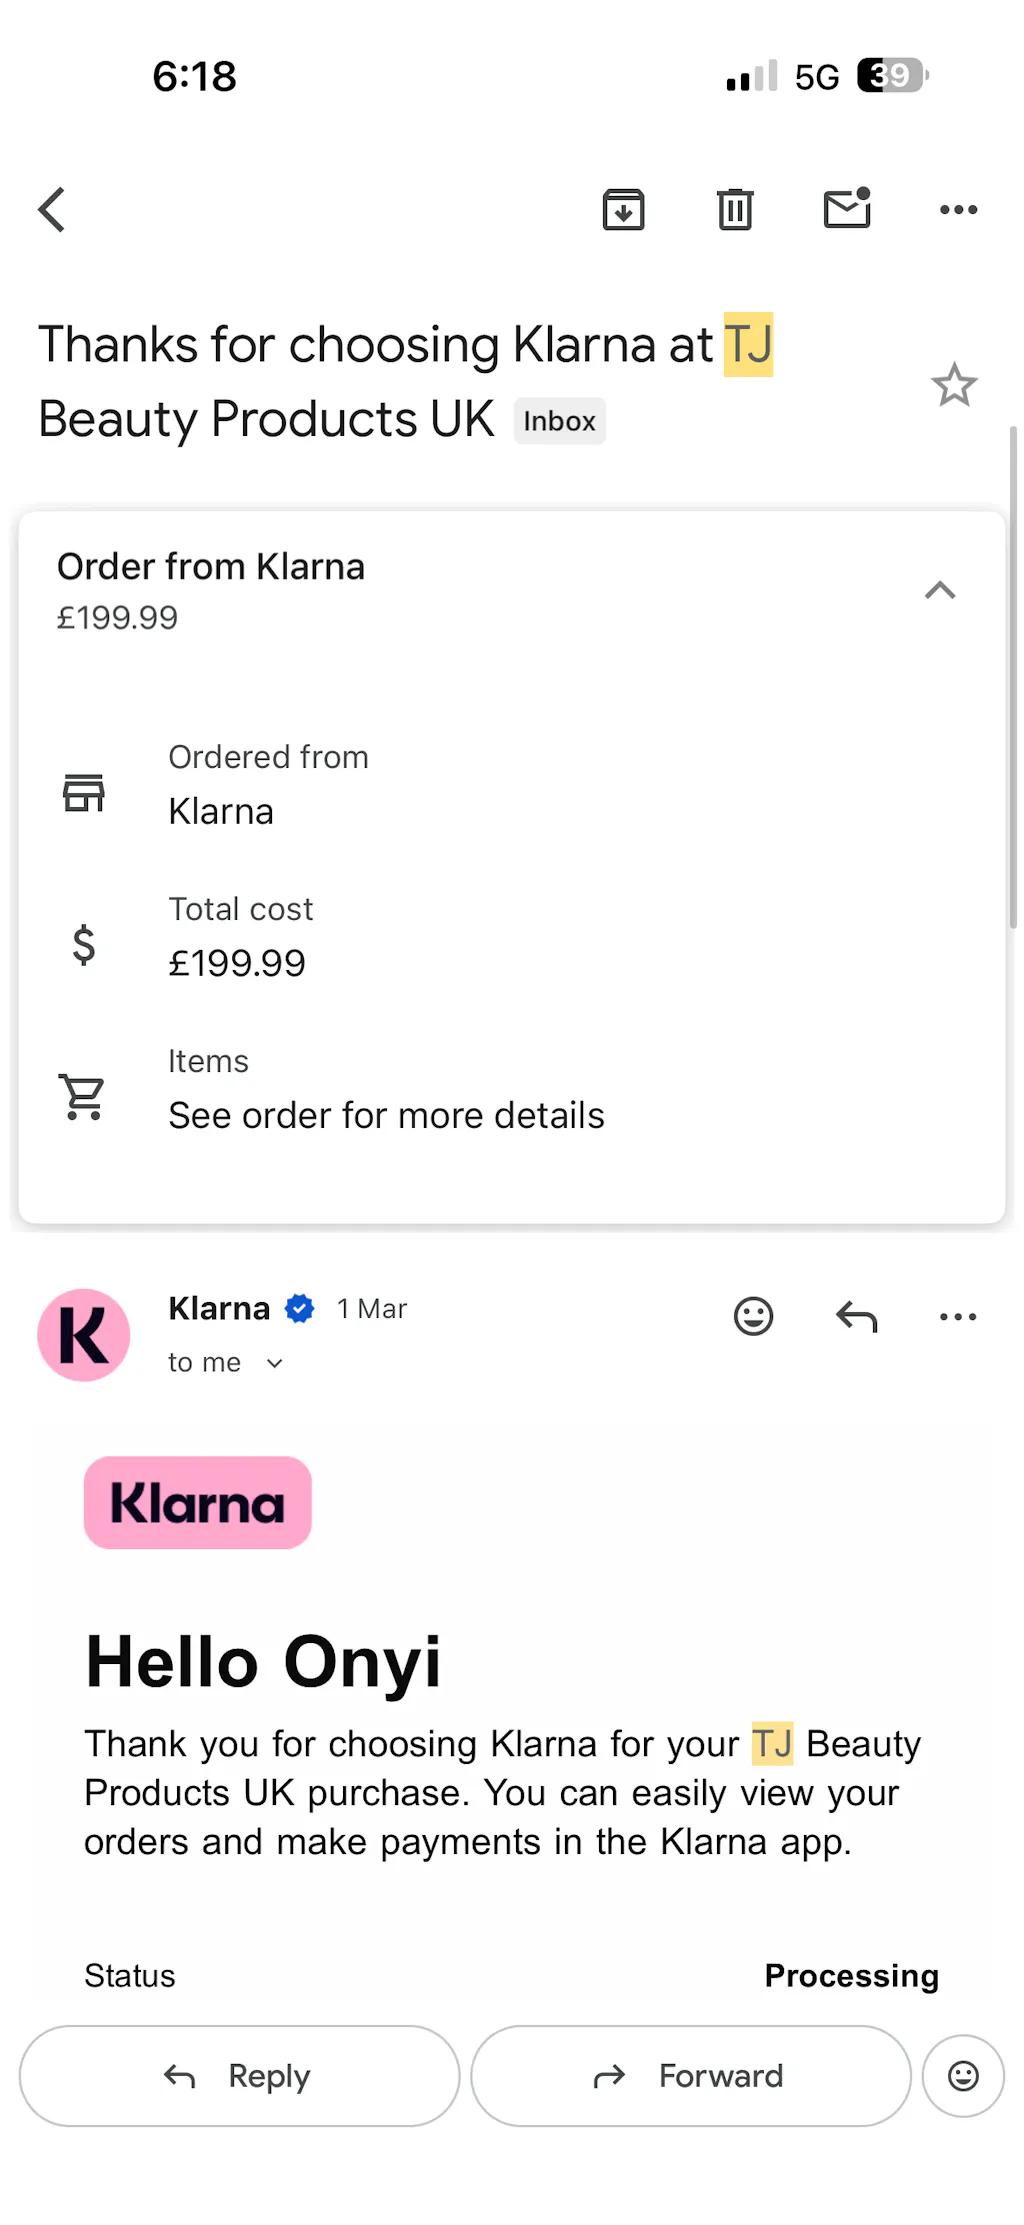Tap the reply arrow beside the sender
Image resolution: width=1024 pixels, height=2225 pixels.
[856, 1316]
